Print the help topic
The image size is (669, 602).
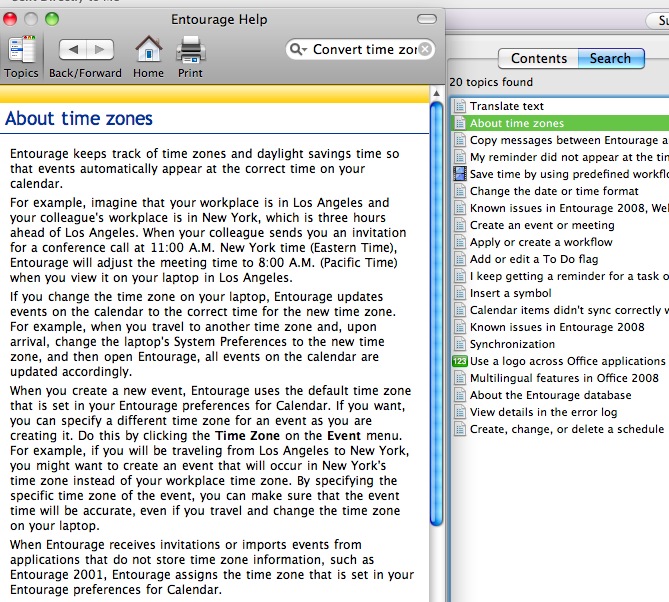(x=190, y=57)
